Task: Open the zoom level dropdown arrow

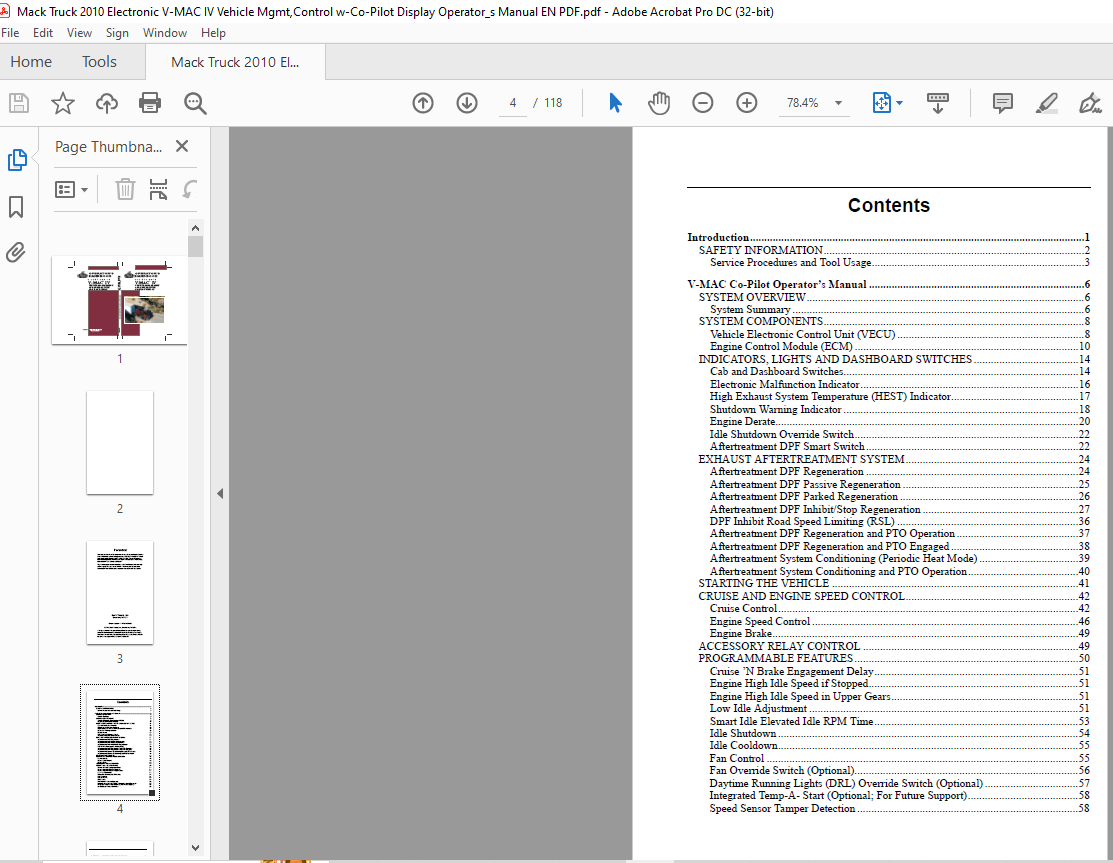Action: [838, 104]
